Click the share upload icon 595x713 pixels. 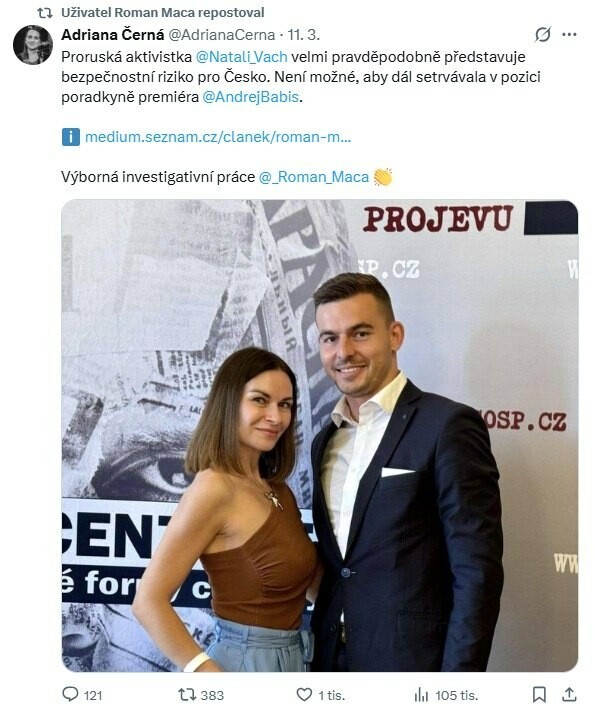[x=569, y=694]
